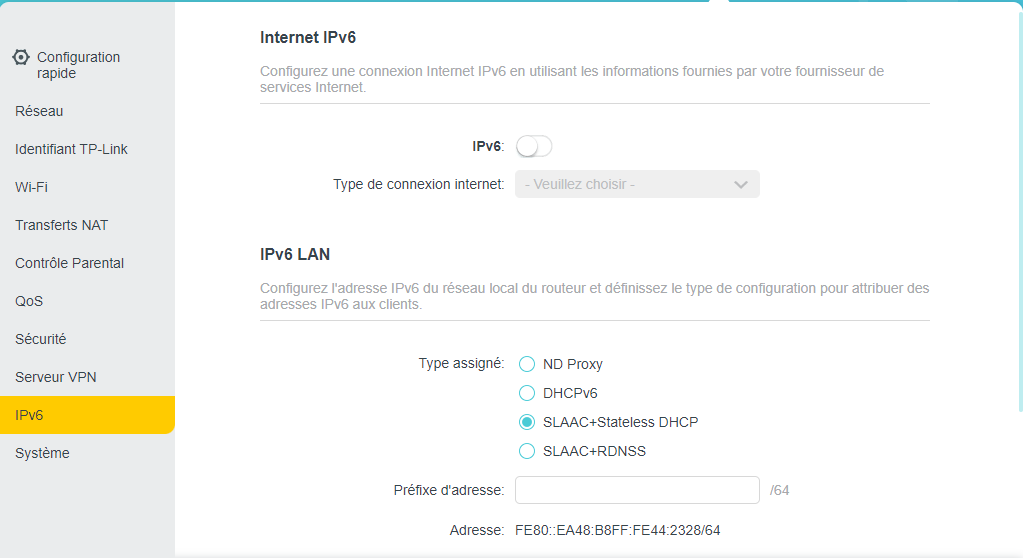This screenshot has width=1023, height=558.
Task: Go to Identifiant TP-Link page
Action: click(71, 149)
